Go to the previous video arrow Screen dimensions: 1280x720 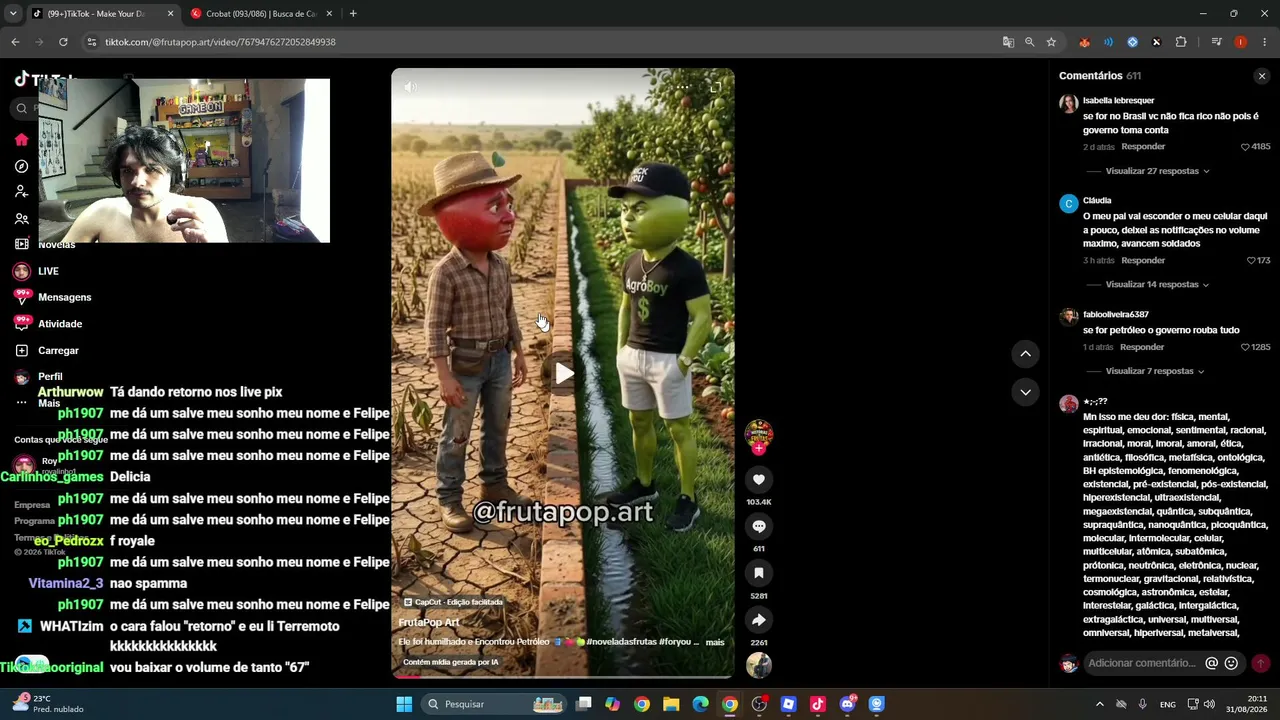(1025, 354)
